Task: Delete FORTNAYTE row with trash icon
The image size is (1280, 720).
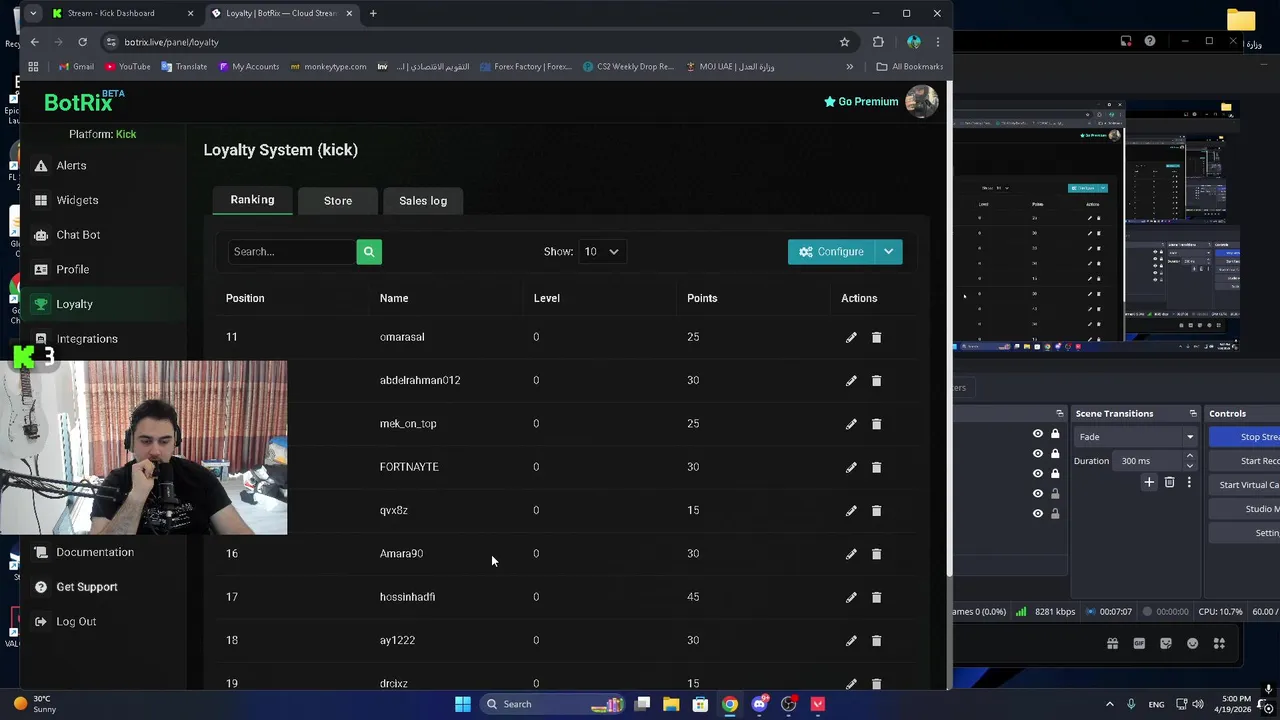Action: tap(876, 467)
